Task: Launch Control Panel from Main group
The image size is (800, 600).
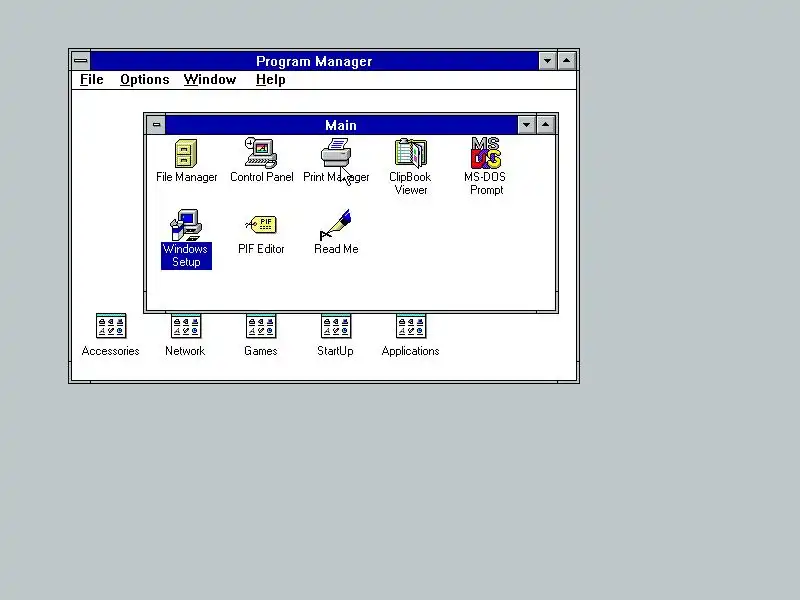Action: coord(261,153)
